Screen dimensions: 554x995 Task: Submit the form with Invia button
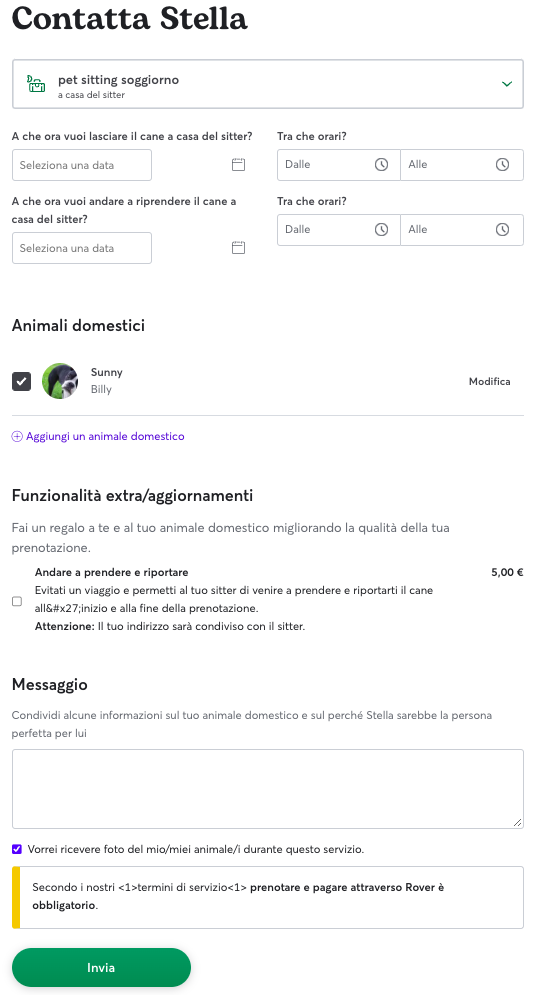tap(102, 968)
